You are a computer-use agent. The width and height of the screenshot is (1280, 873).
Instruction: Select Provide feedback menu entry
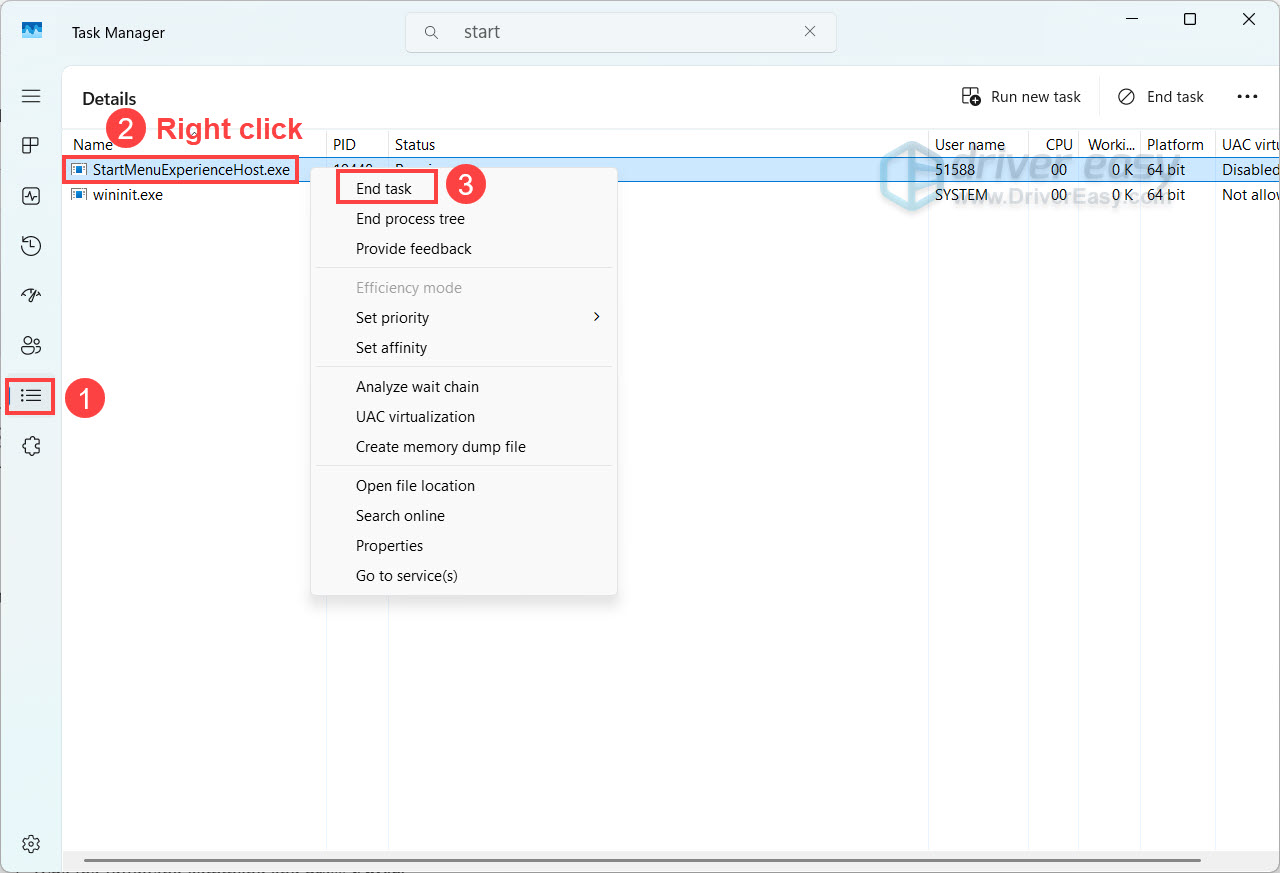point(414,249)
